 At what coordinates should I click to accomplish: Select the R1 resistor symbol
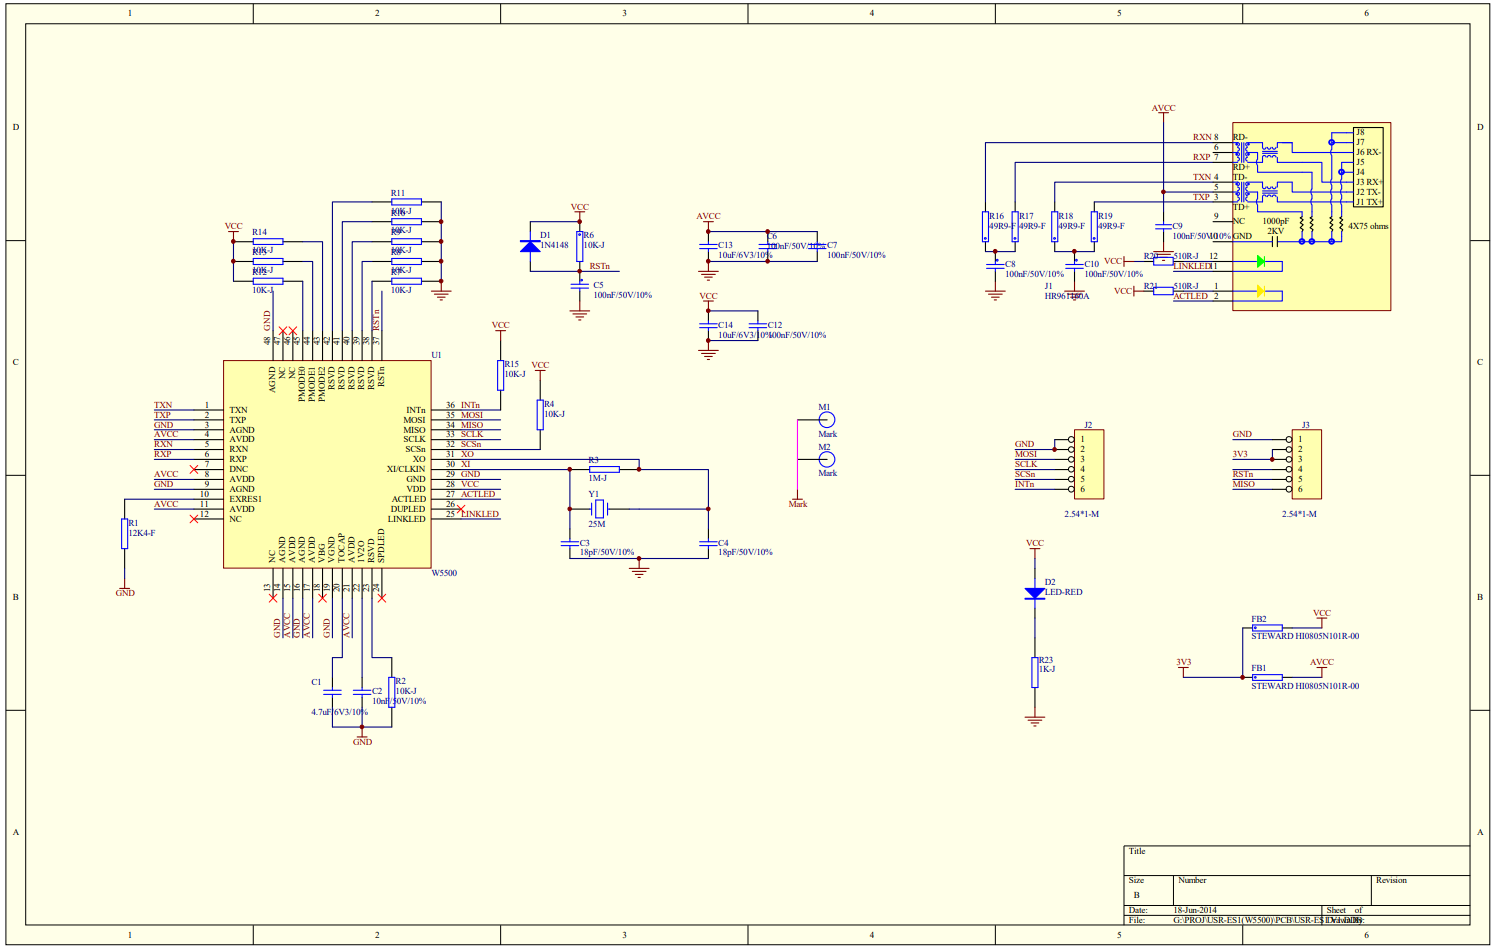[x=125, y=534]
